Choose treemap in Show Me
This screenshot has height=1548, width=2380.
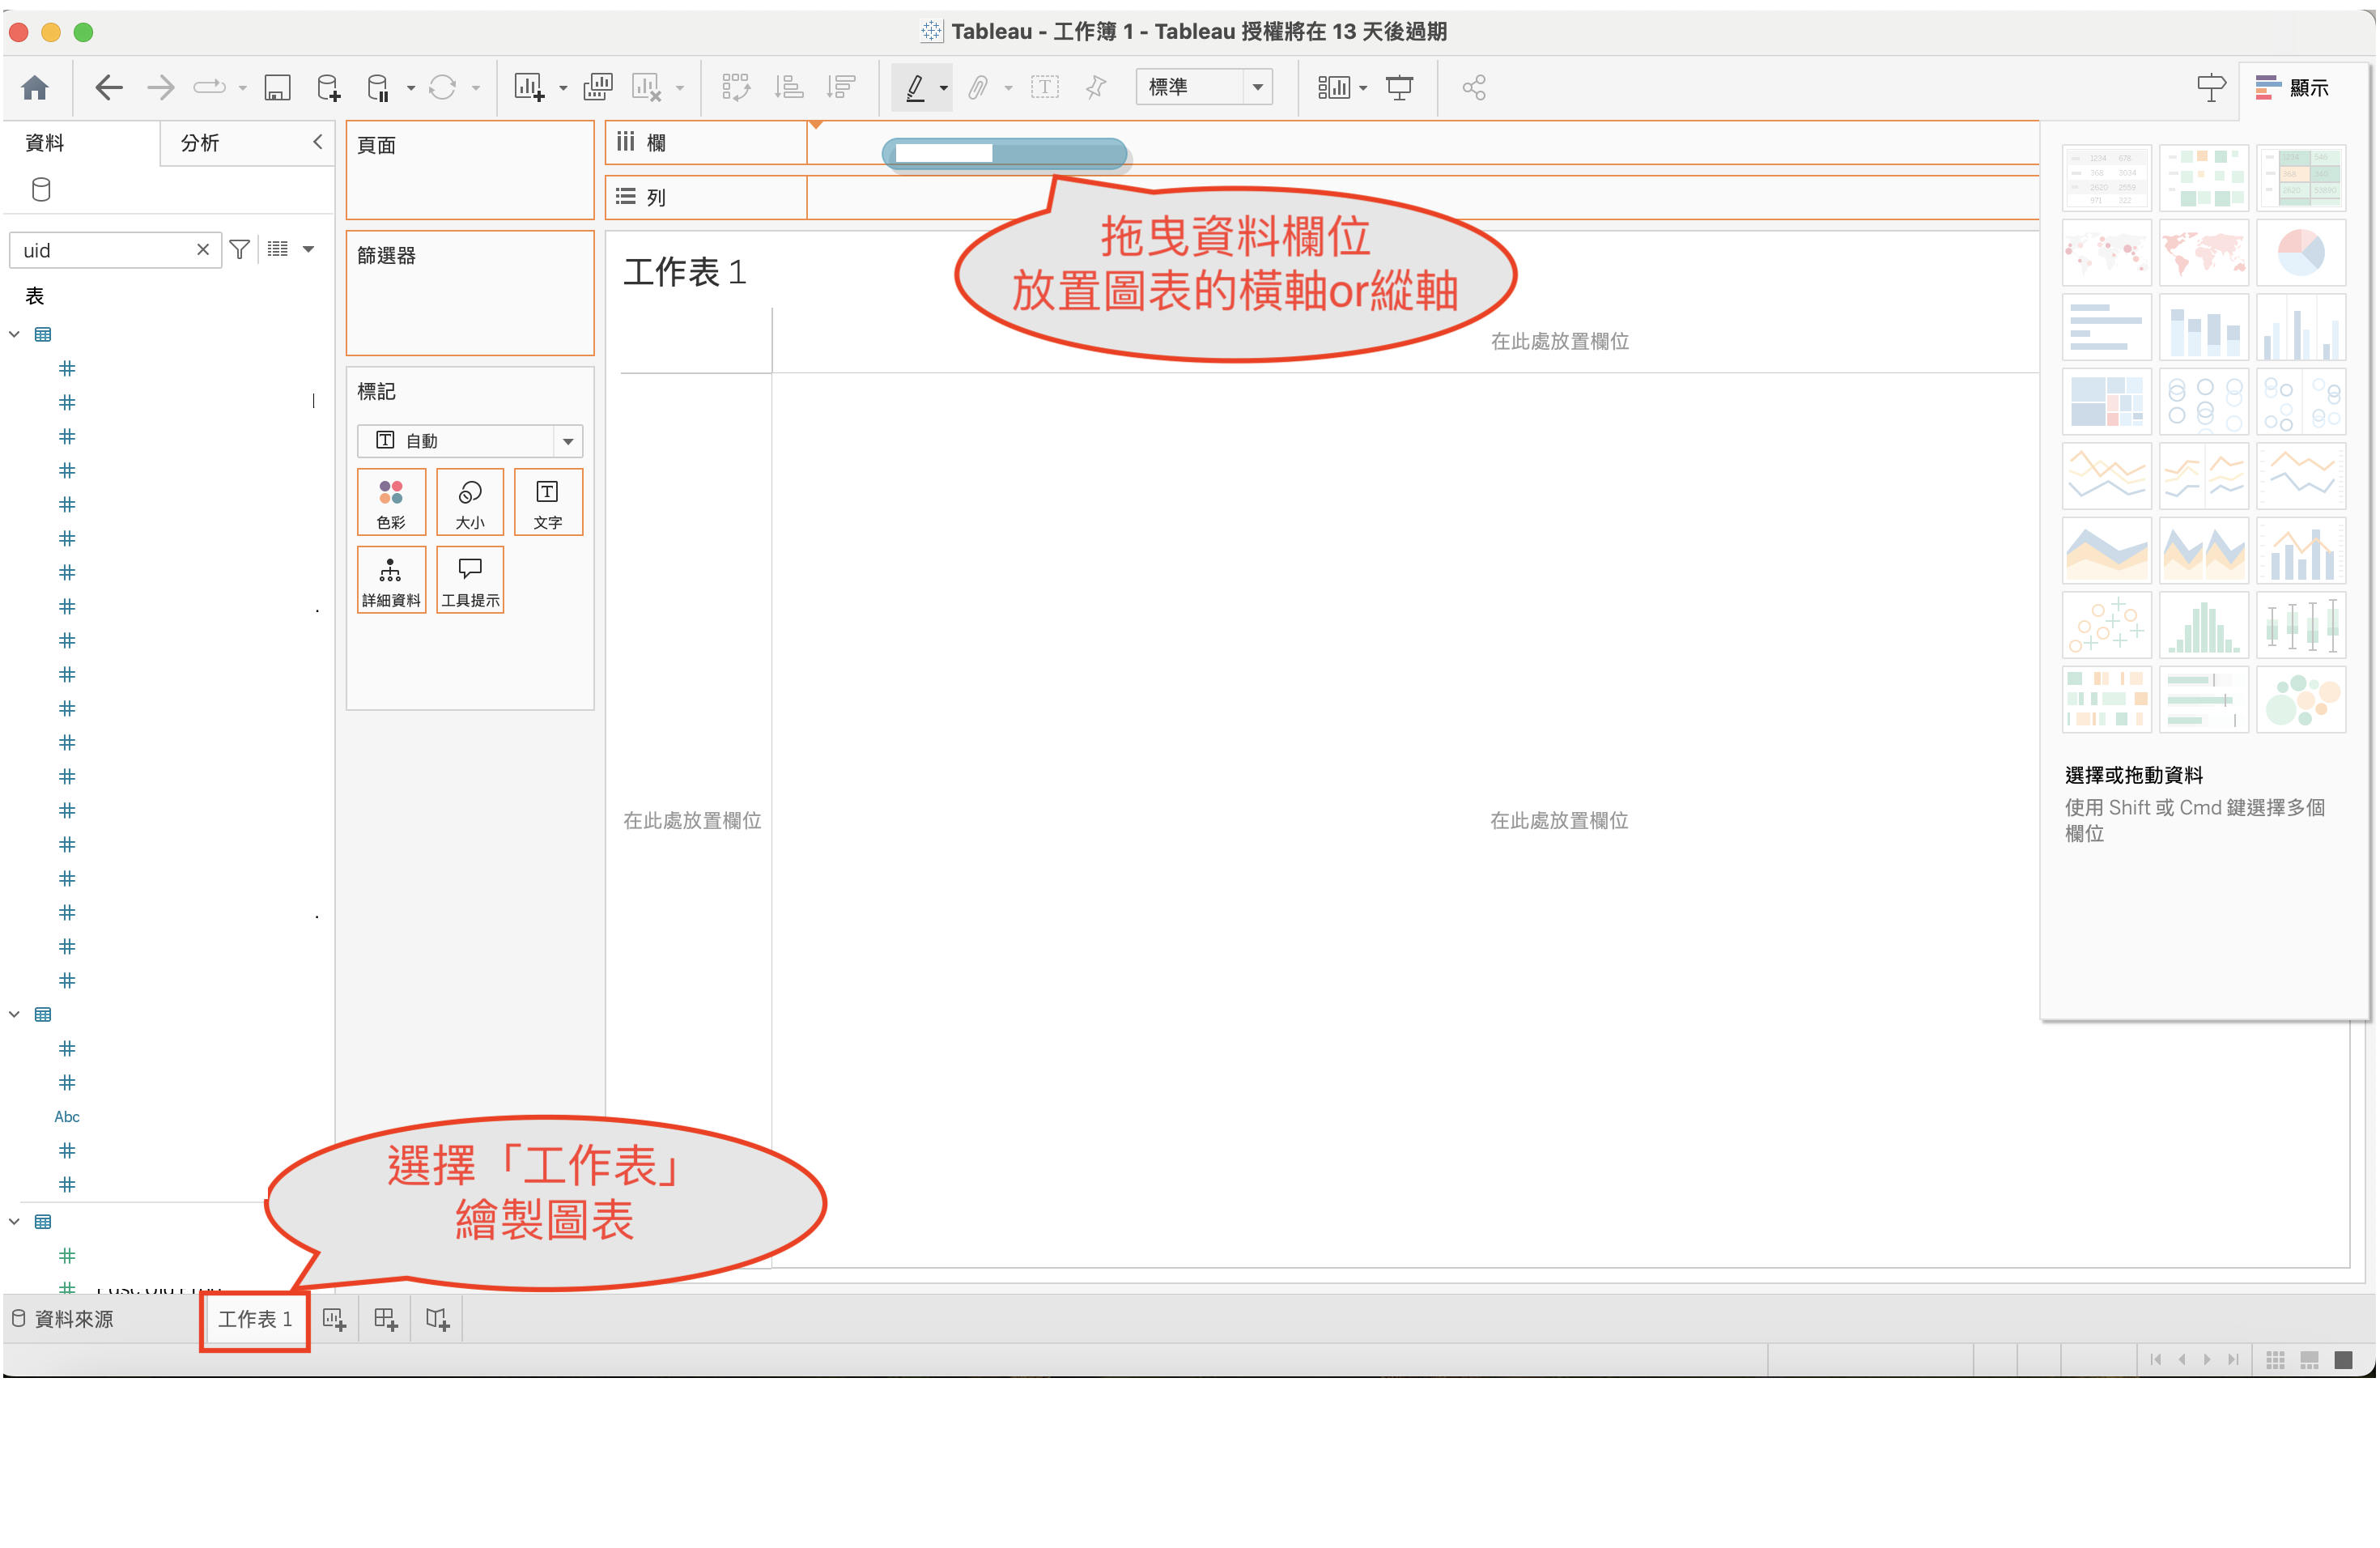coord(2107,402)
